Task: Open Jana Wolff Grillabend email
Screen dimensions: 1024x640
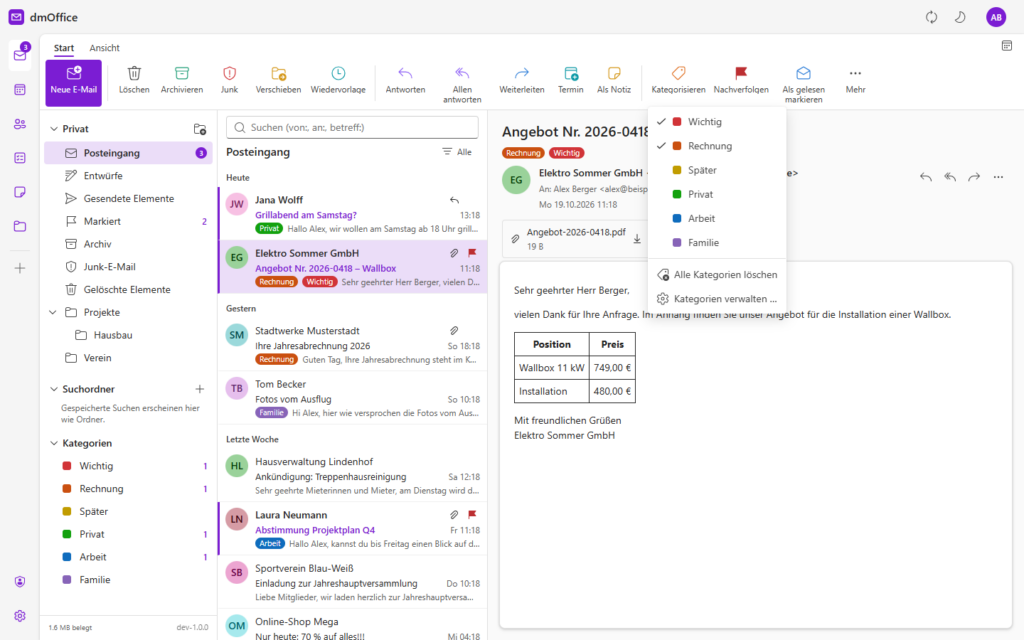Action: 353,214
